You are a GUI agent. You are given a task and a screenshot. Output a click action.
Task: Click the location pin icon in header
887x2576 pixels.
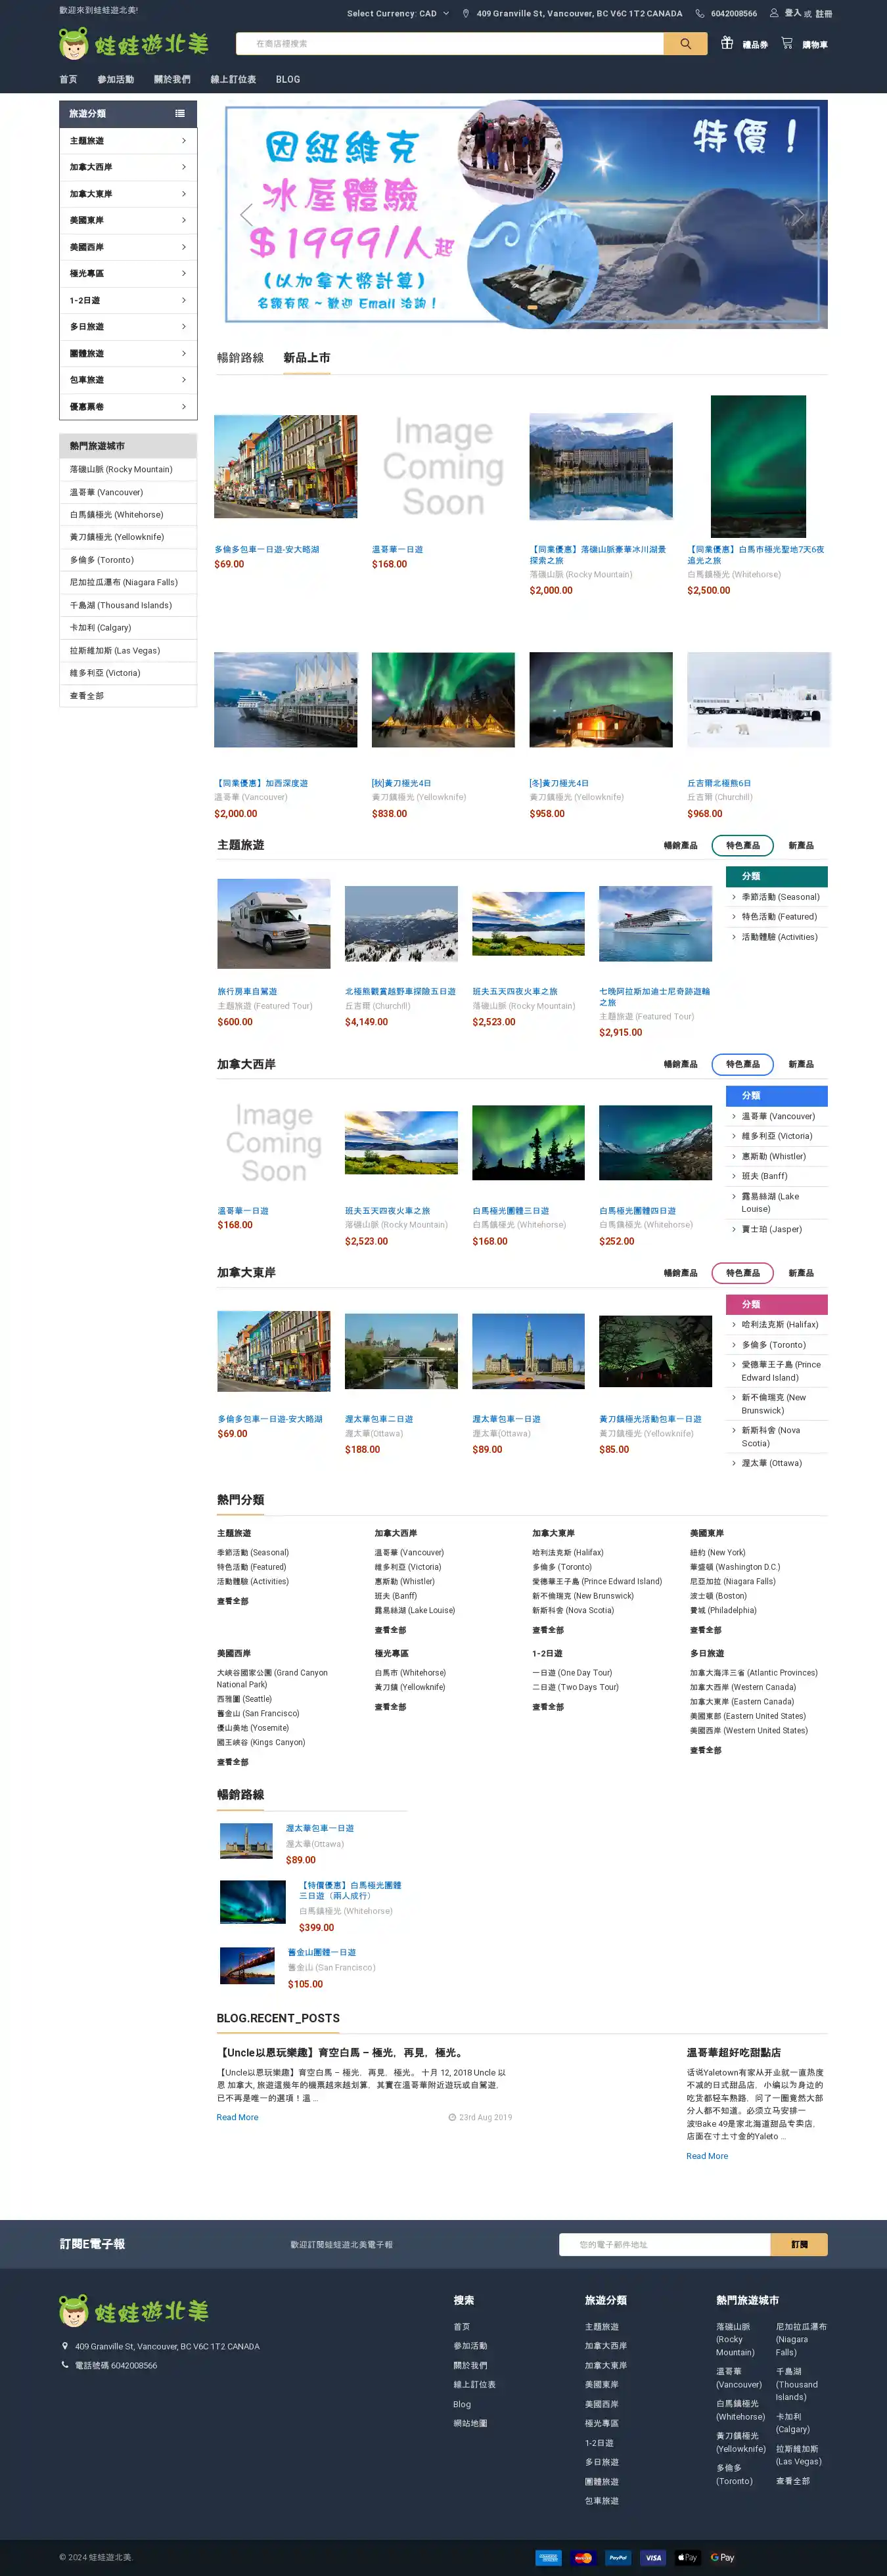(465, 14)
